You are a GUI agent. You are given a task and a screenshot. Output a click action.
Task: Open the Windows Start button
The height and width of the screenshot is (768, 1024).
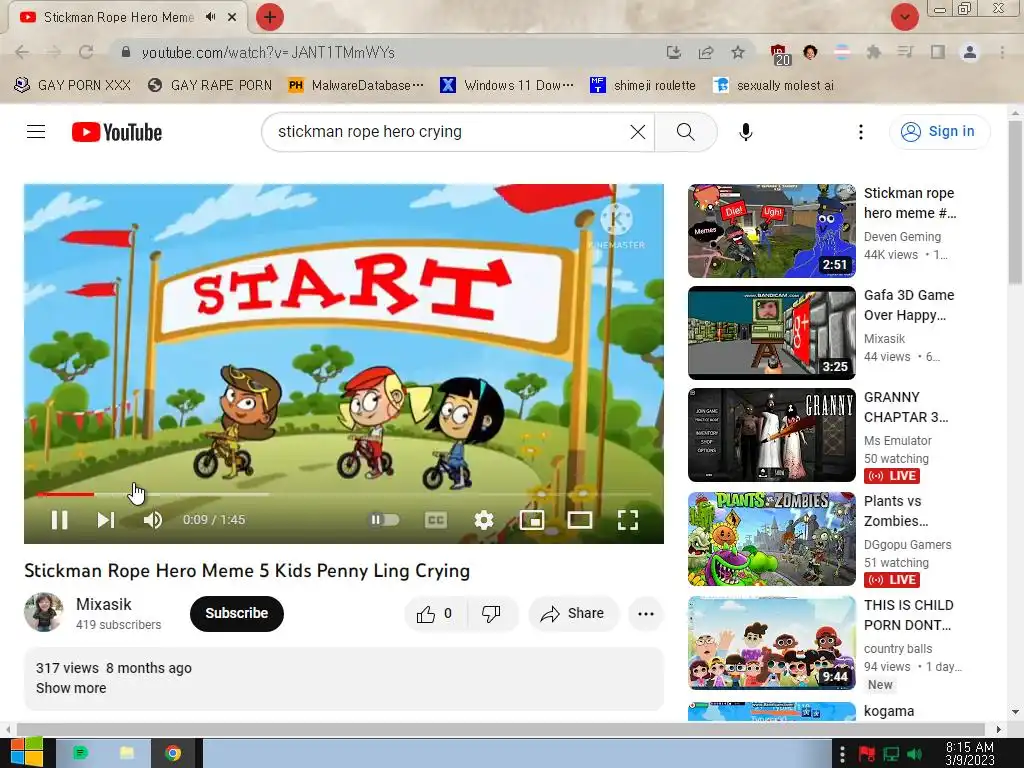(x=26, y=753)
